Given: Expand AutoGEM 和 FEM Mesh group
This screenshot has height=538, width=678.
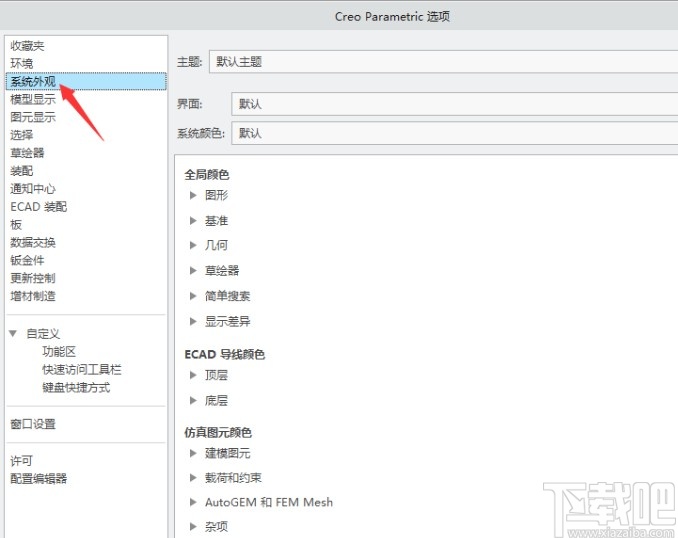Looking at the screenshot, I should 193,502.
